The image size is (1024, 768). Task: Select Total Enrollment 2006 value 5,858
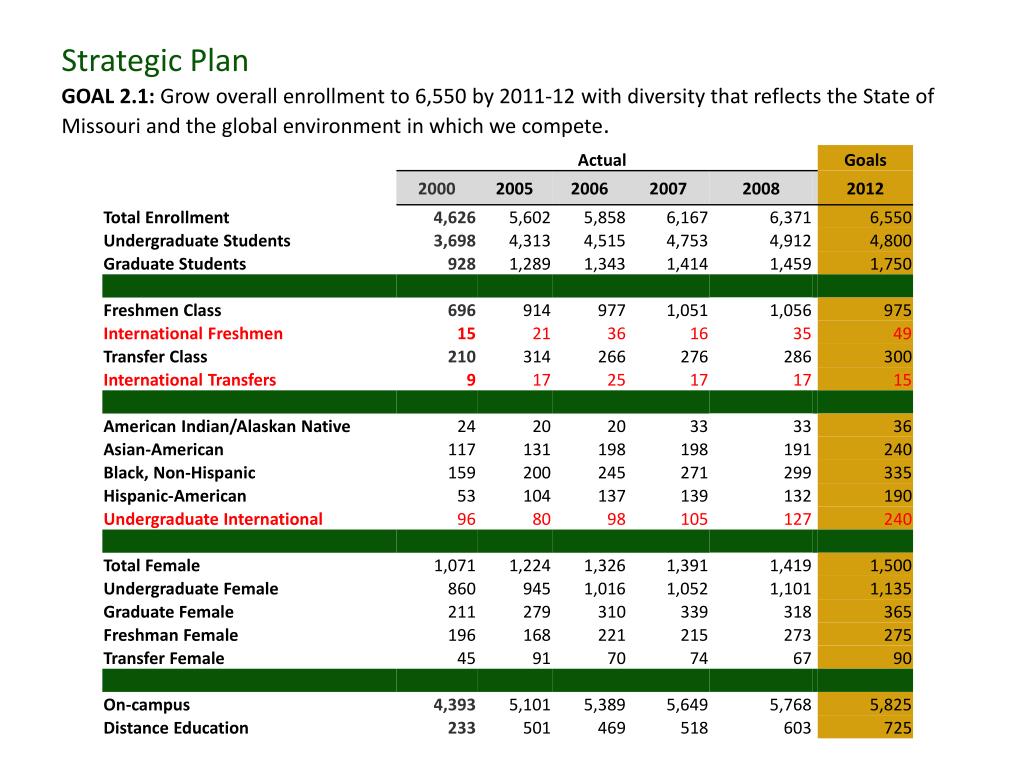(605, 218)
